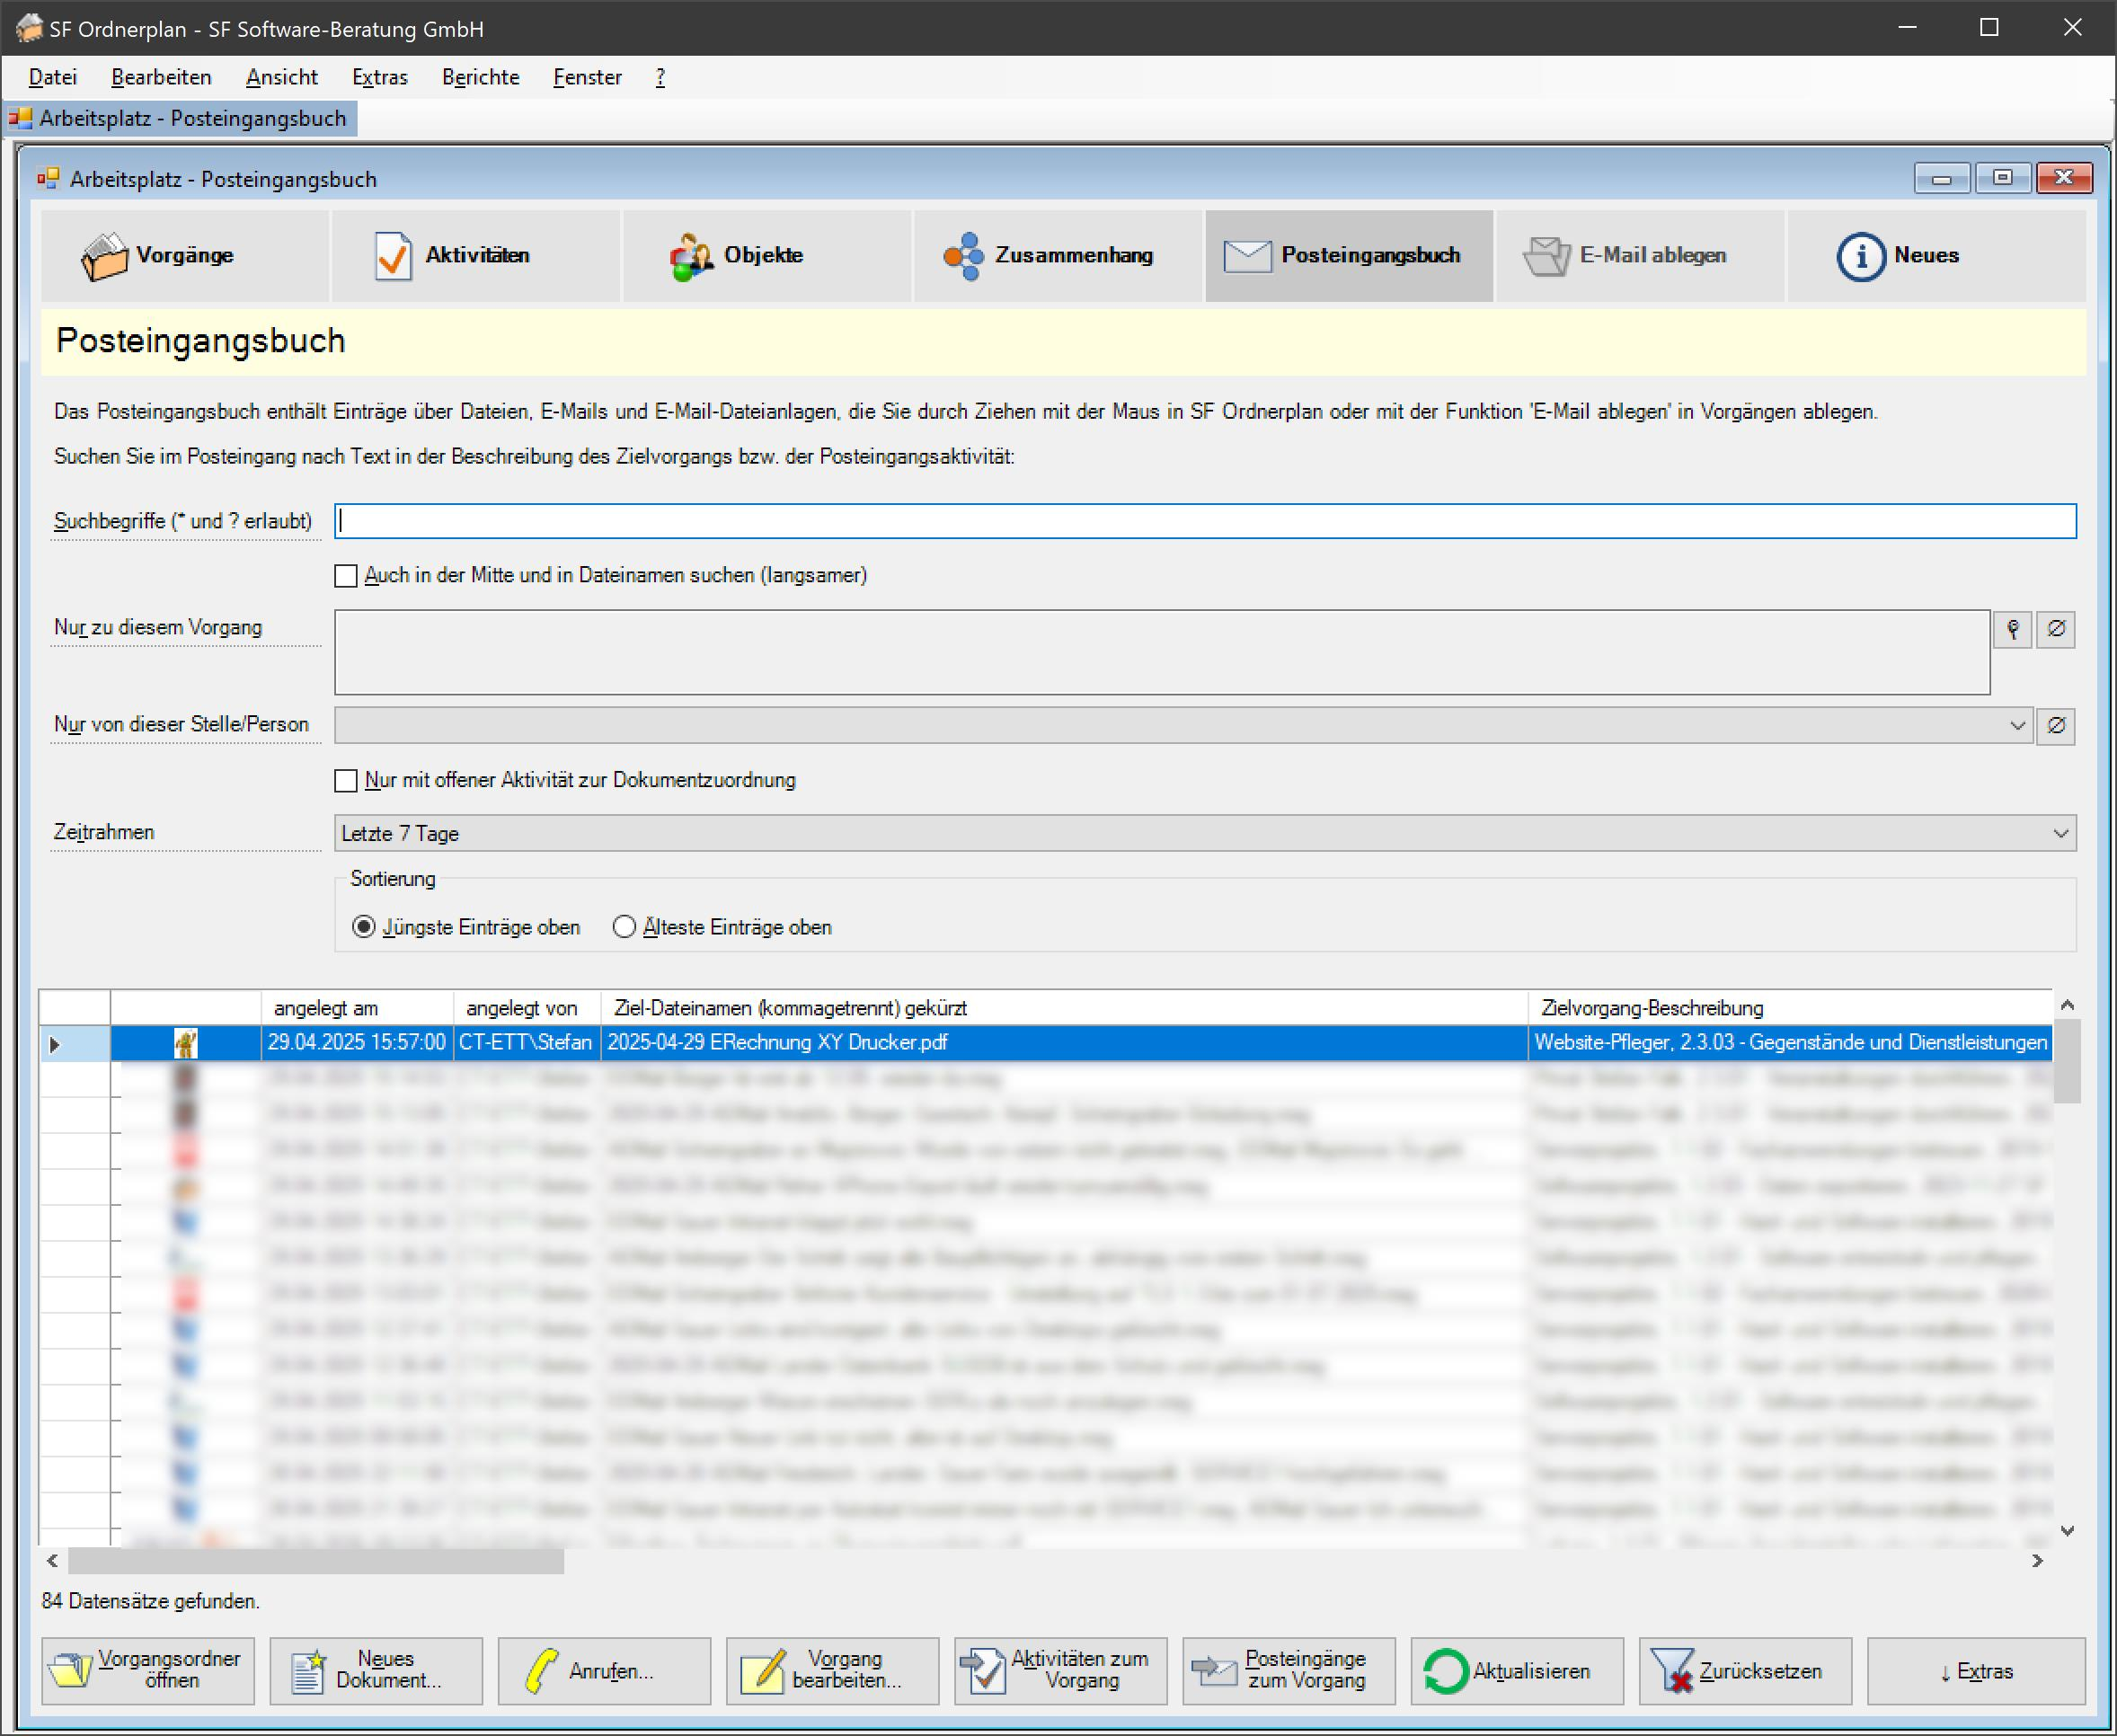The height and width of the screenshot is (1736, 2117).
Task: Open the Extras dropdown button at bottom
Action: (x=1975, y=1671)
